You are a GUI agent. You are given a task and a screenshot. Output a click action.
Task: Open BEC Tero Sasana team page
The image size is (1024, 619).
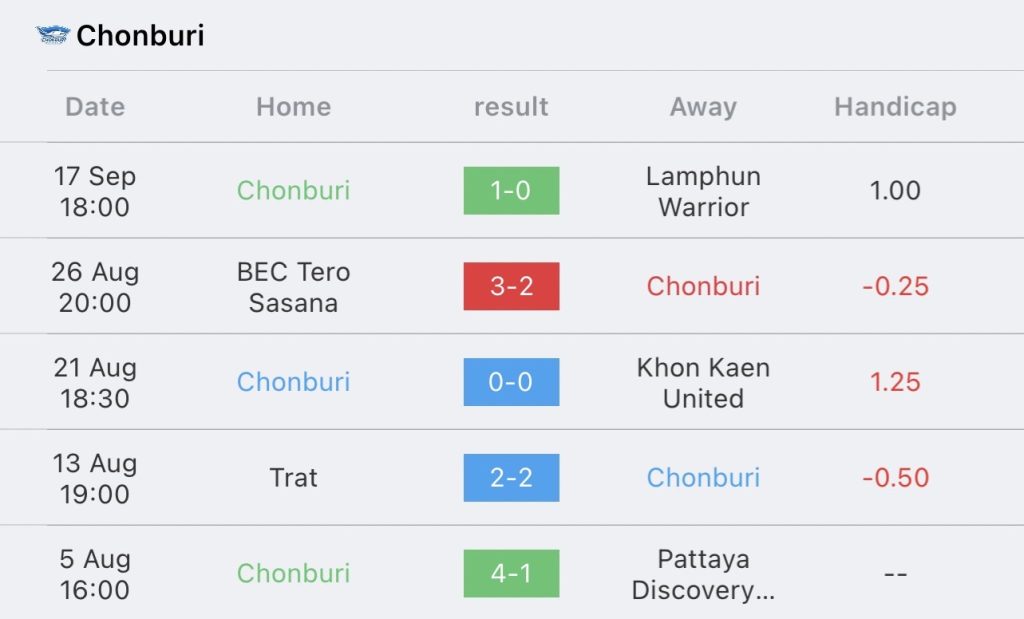pyautogui.click(x=294, y=287)
